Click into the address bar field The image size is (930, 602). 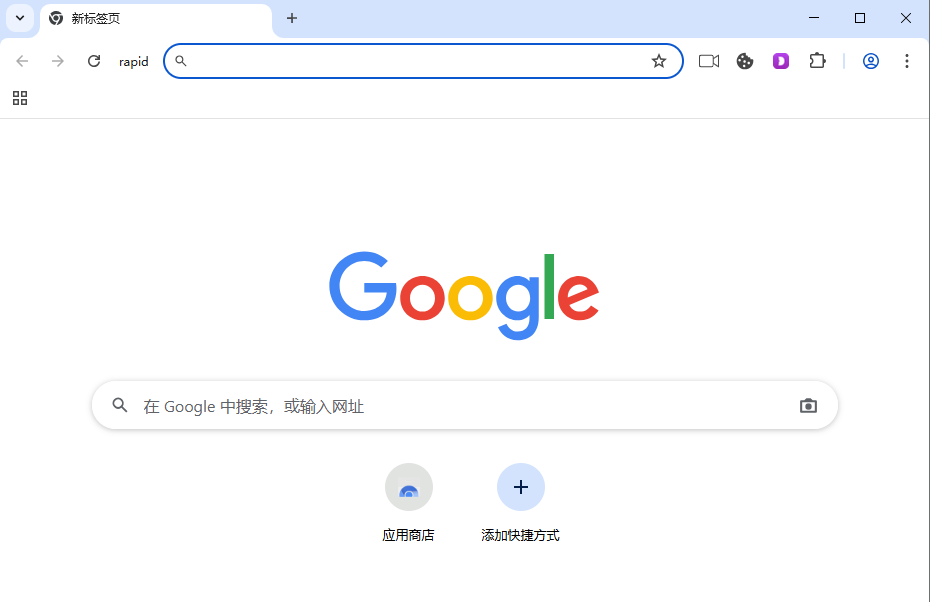pos(415,61)
